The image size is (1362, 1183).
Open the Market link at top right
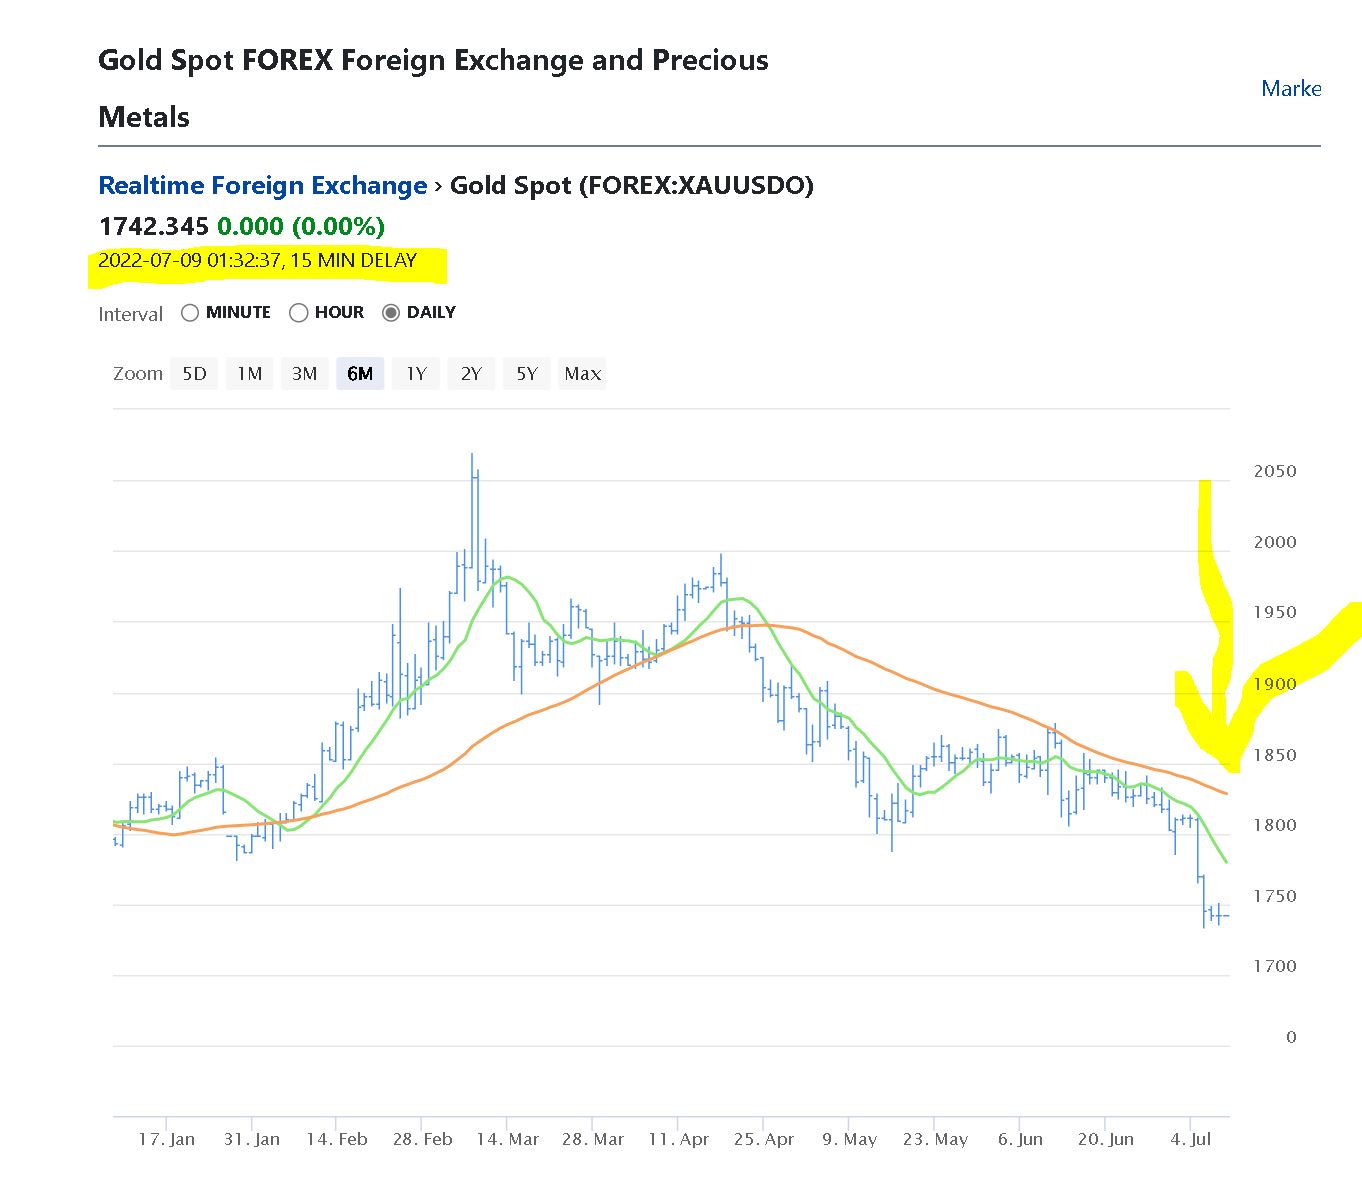[x=1291, y=89]
